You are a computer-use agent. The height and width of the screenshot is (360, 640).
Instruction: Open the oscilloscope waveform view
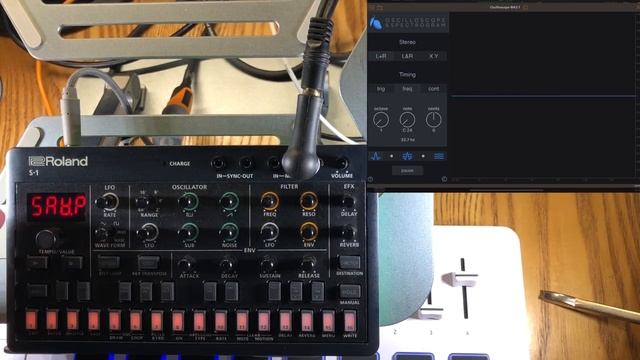click(x=376, y=156)
